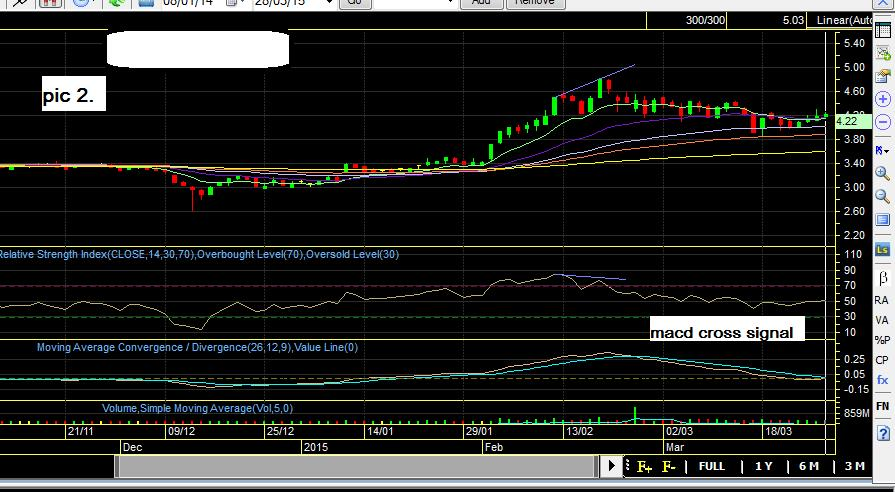Click the 14/01 date marker

(x=380, y=431)
